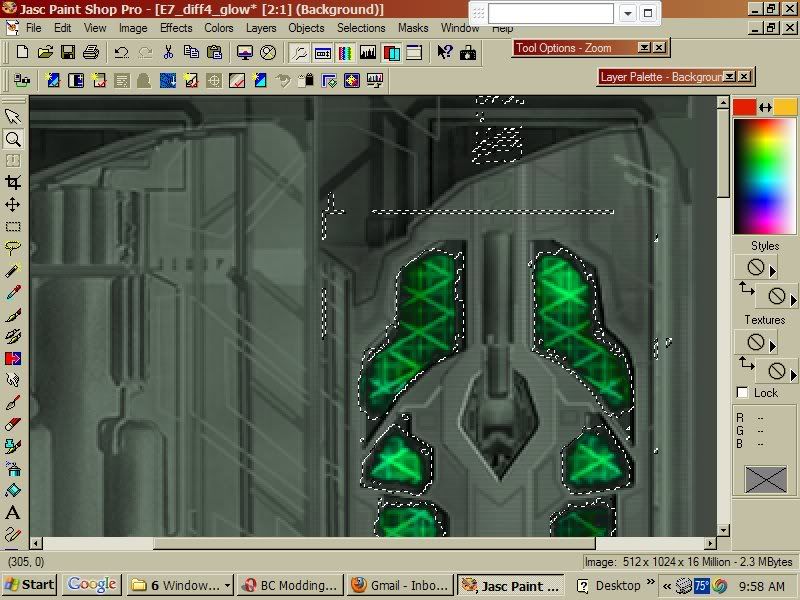Toggle the Layer Palette toolbar button
Screen dimensions: 800x600
pos(391,53)
